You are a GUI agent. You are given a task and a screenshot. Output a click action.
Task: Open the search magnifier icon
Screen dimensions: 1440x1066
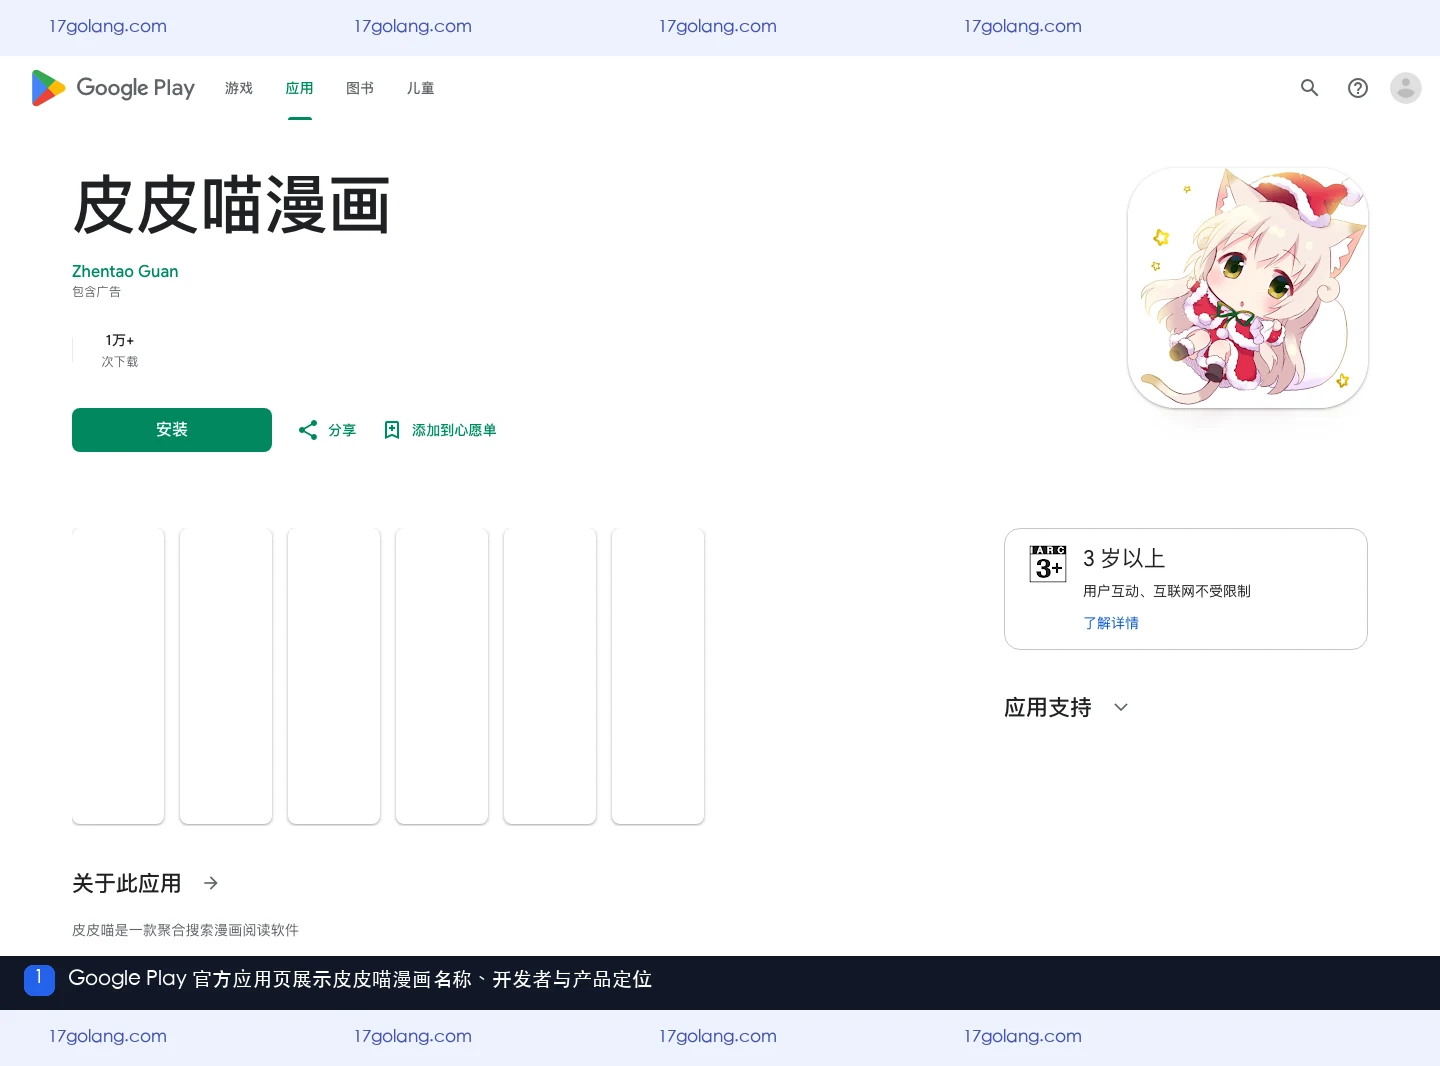[1309, 88]
